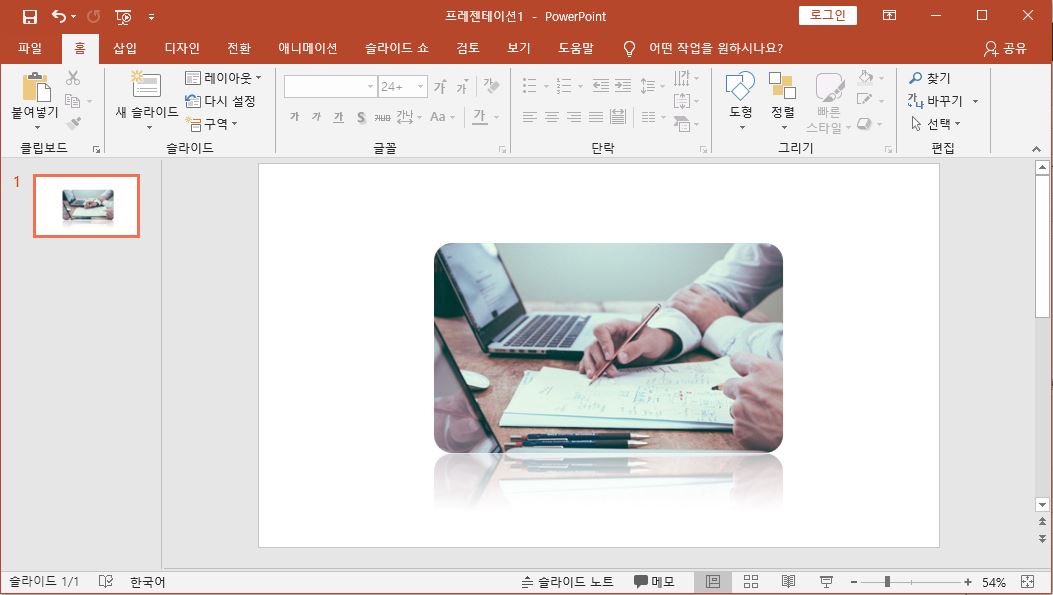Toggle underline formatting

click(338, 117)
